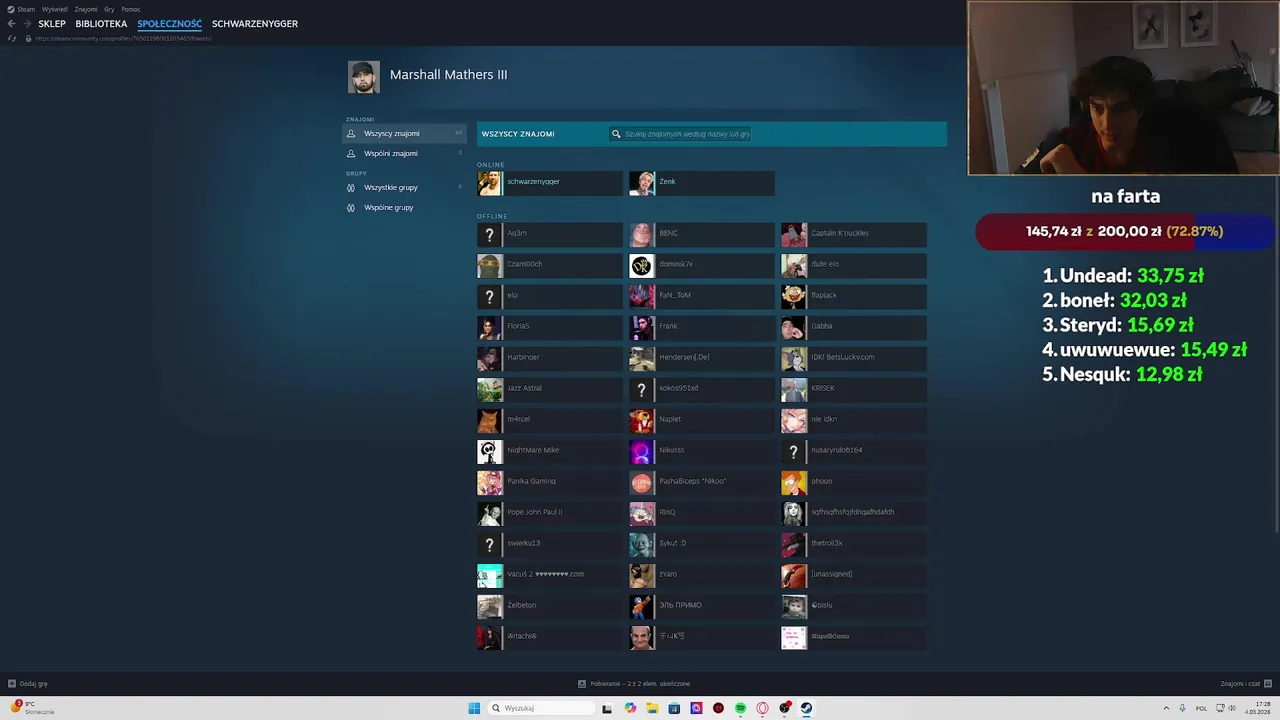Go back with the Steam back arrow

tap(12, 24)
